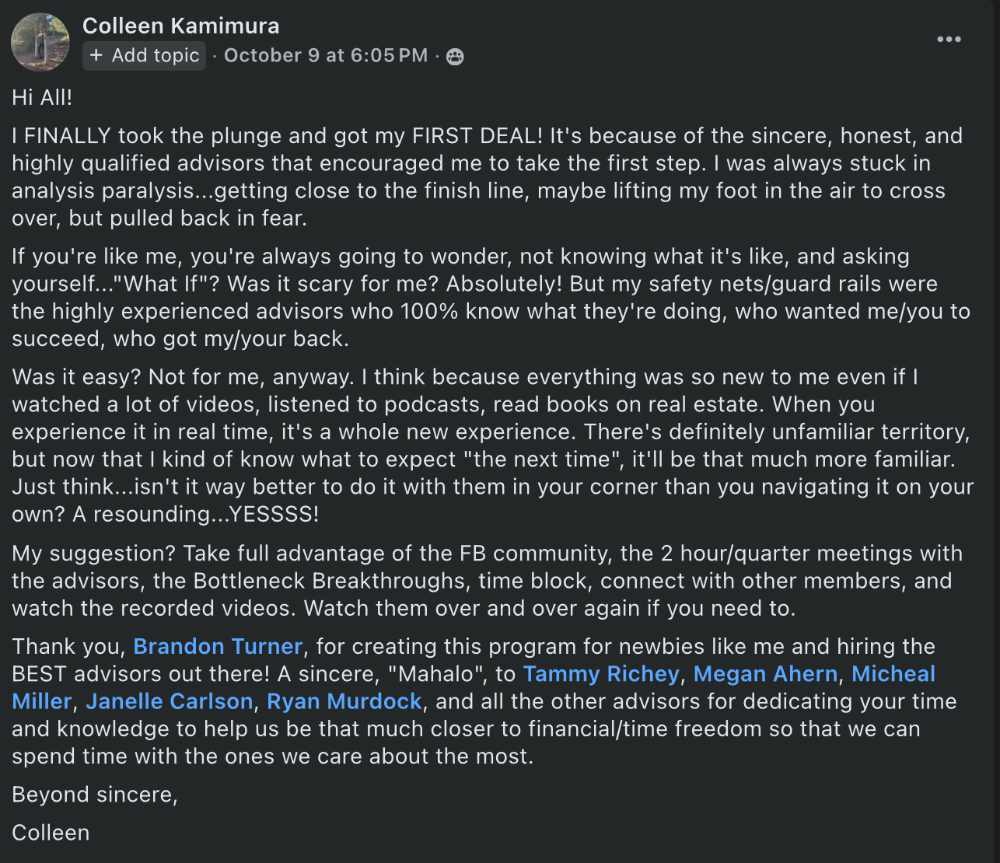Open author name Colleen Kamimura's profile
Image resolution: width=1000 pixels, height=863 pixels.
pyautogui.click(x=181, y=26)
